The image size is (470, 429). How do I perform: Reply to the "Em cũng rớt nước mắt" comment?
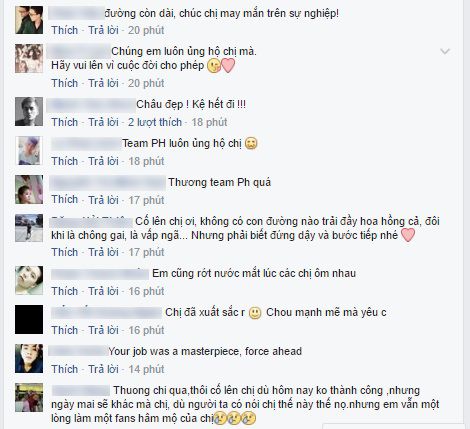coord(103,291)
